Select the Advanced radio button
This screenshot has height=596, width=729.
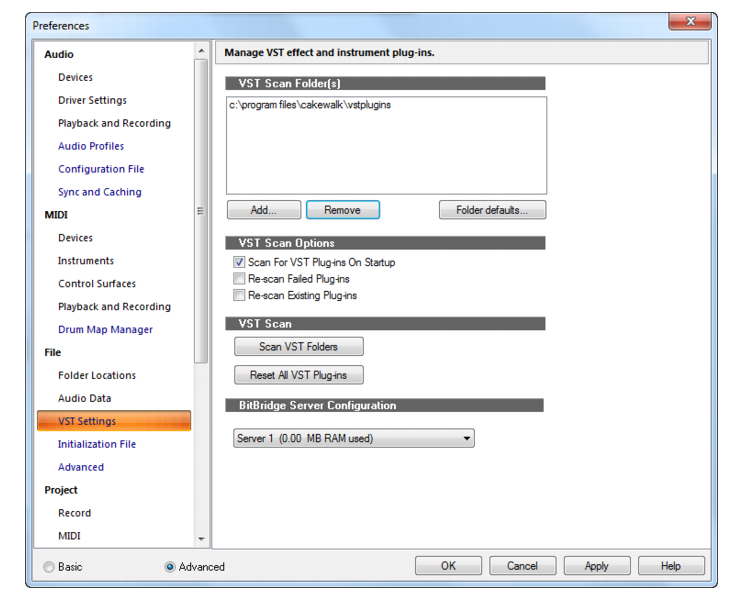(170, 567)
